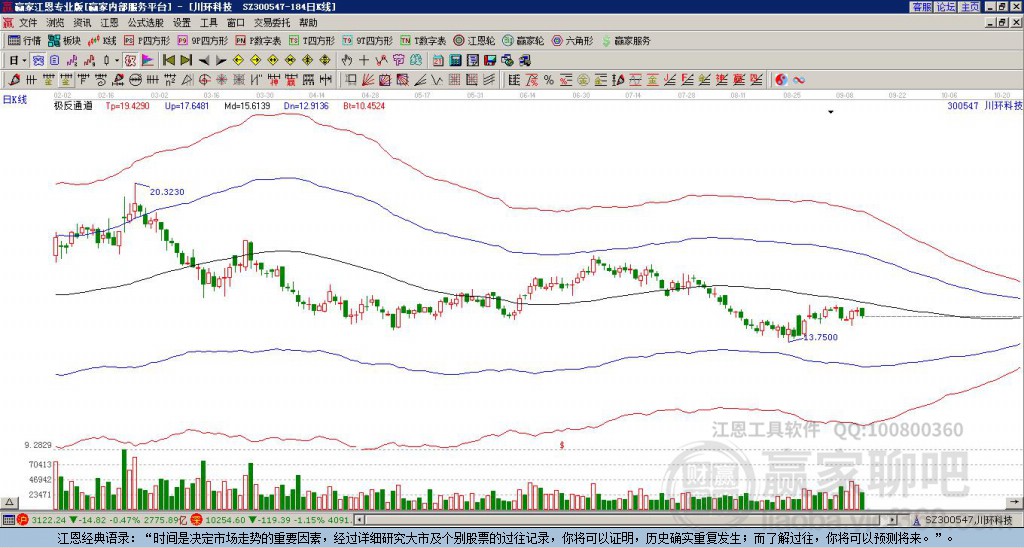The width and height of the screenshot is (1024, 548).
Task: Click the 主页 link in the title bar
Action: (970, 7)
